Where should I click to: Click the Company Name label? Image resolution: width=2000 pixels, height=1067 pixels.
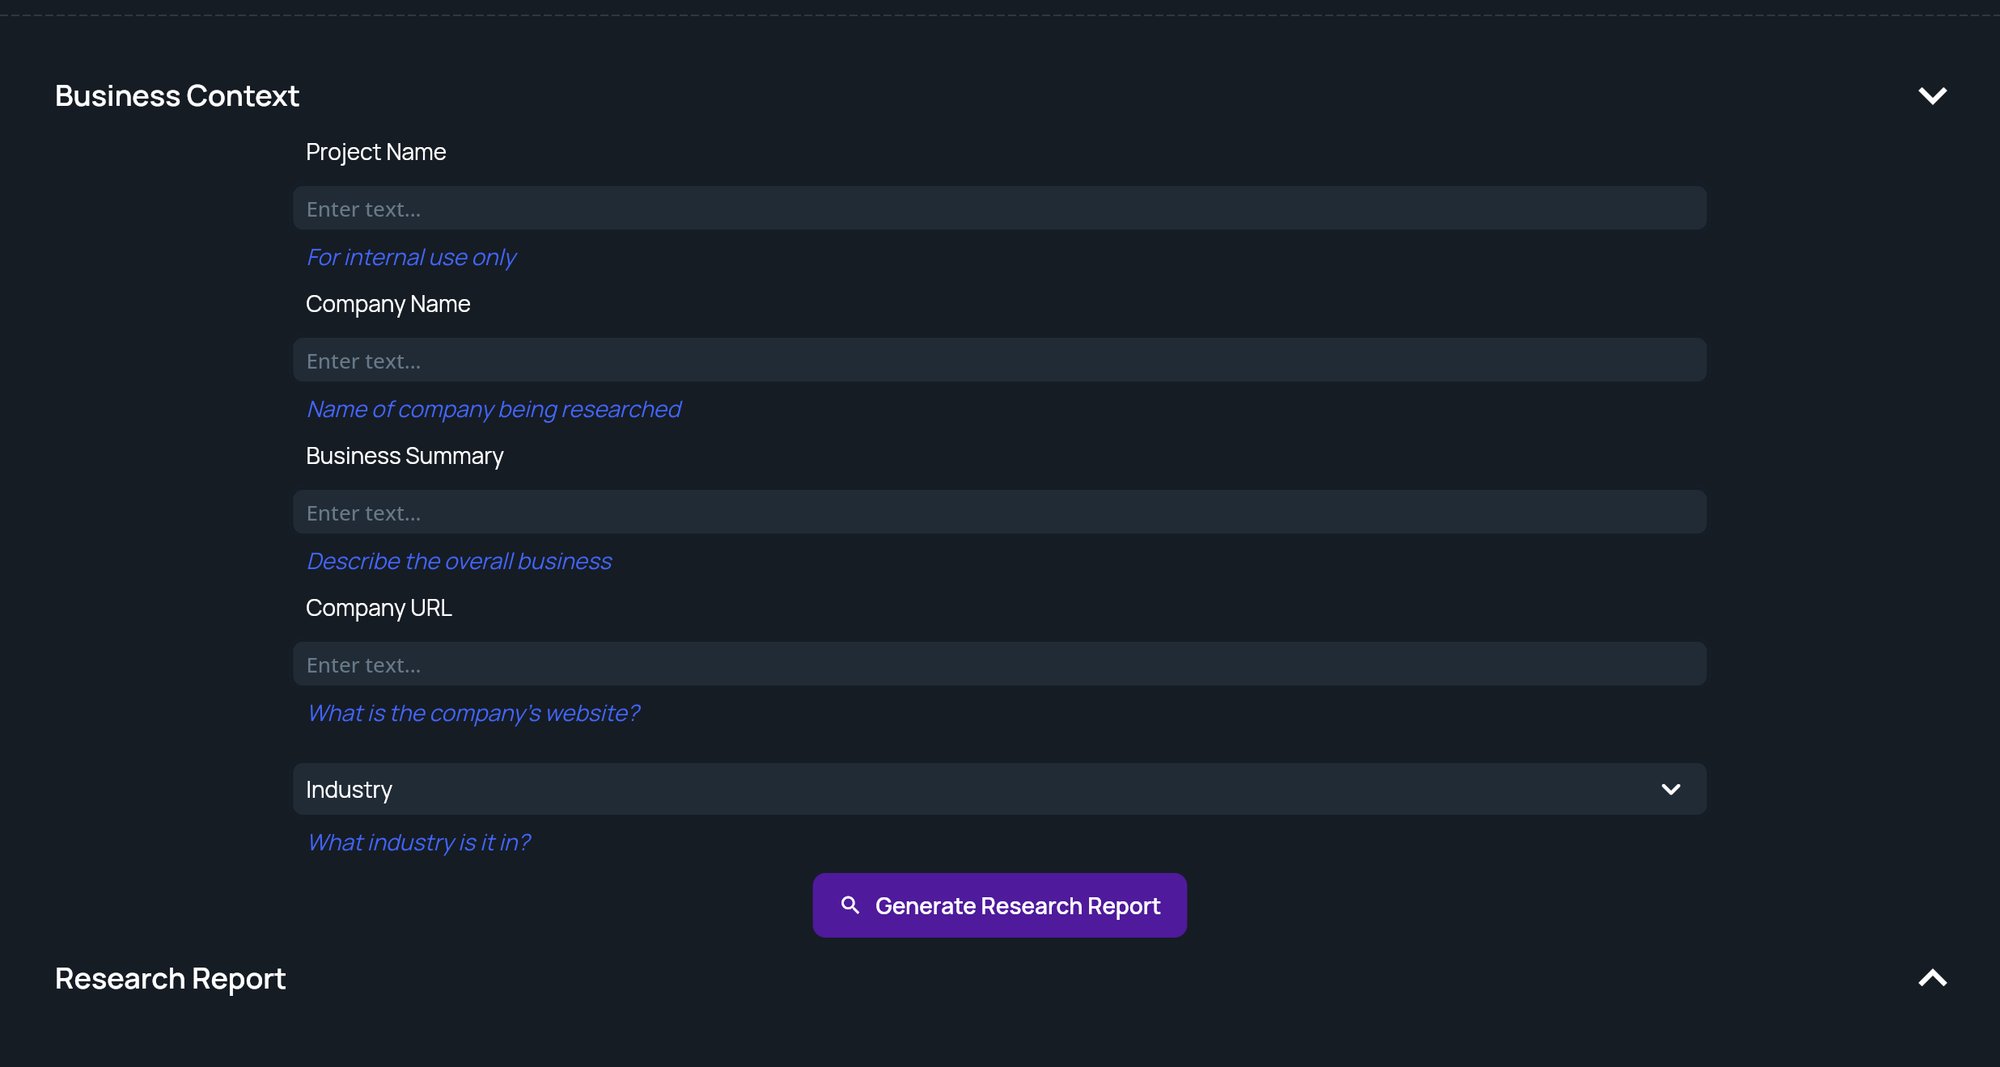(388, 304)
